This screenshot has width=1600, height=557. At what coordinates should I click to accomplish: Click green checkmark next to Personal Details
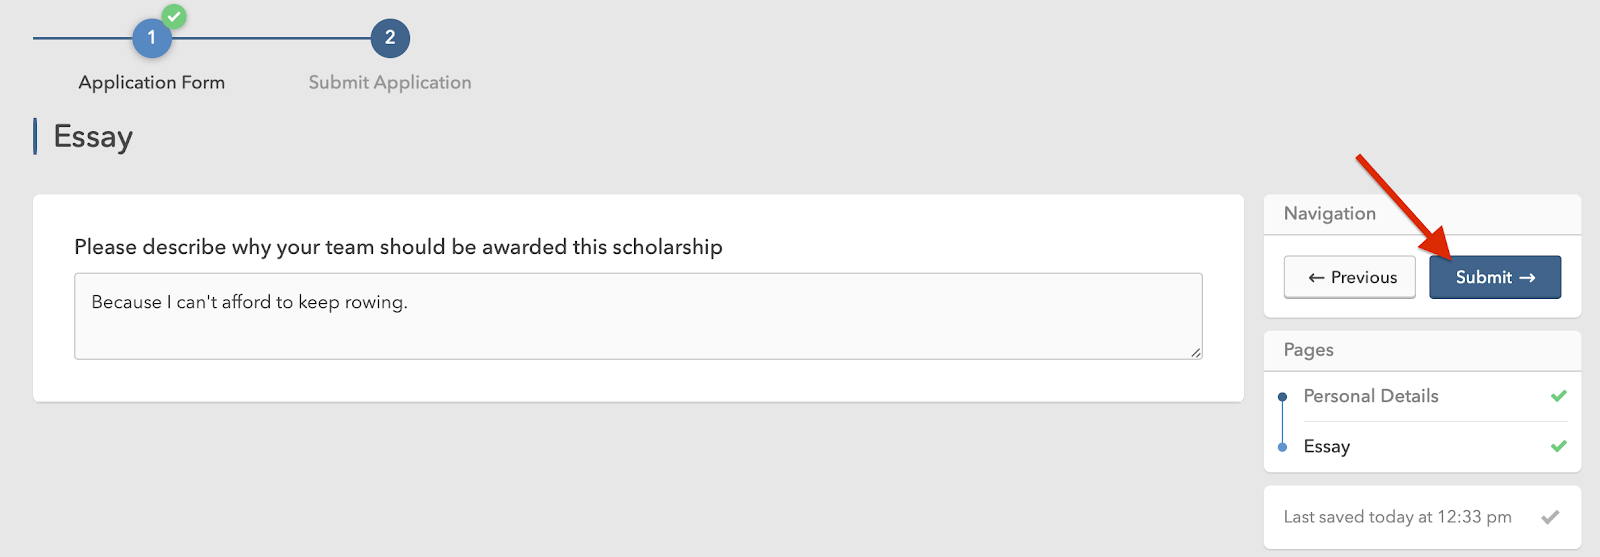[x=1558, y=396]
